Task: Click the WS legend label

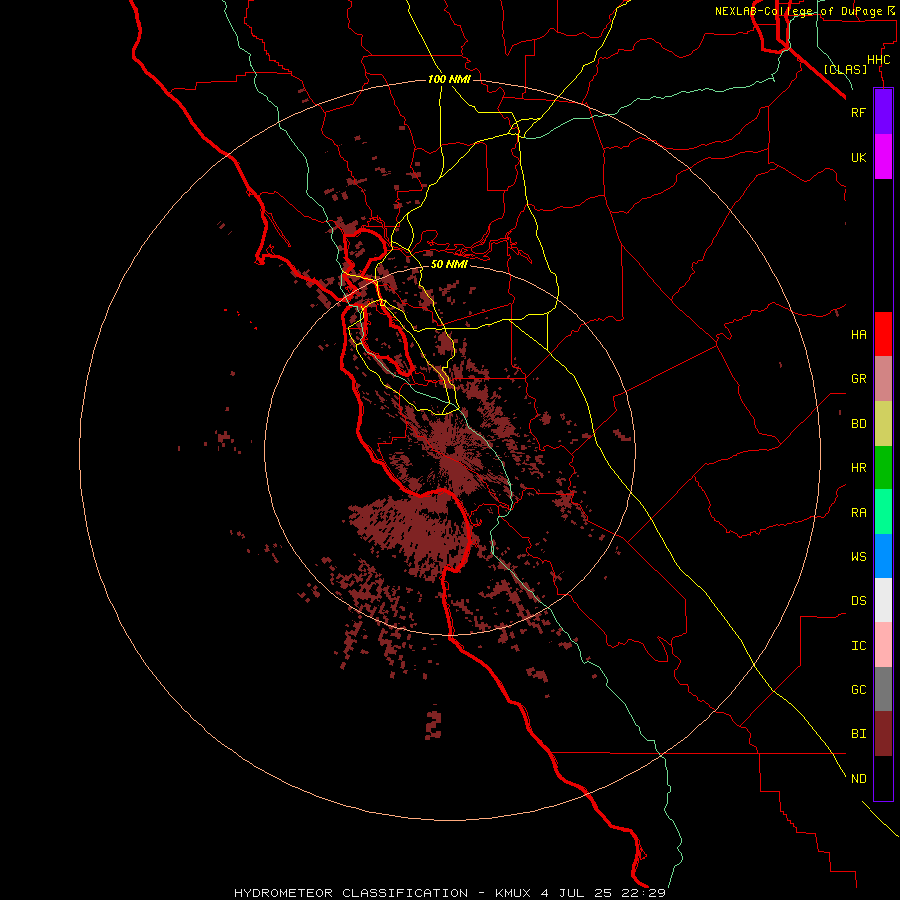Action: (858, 556)
